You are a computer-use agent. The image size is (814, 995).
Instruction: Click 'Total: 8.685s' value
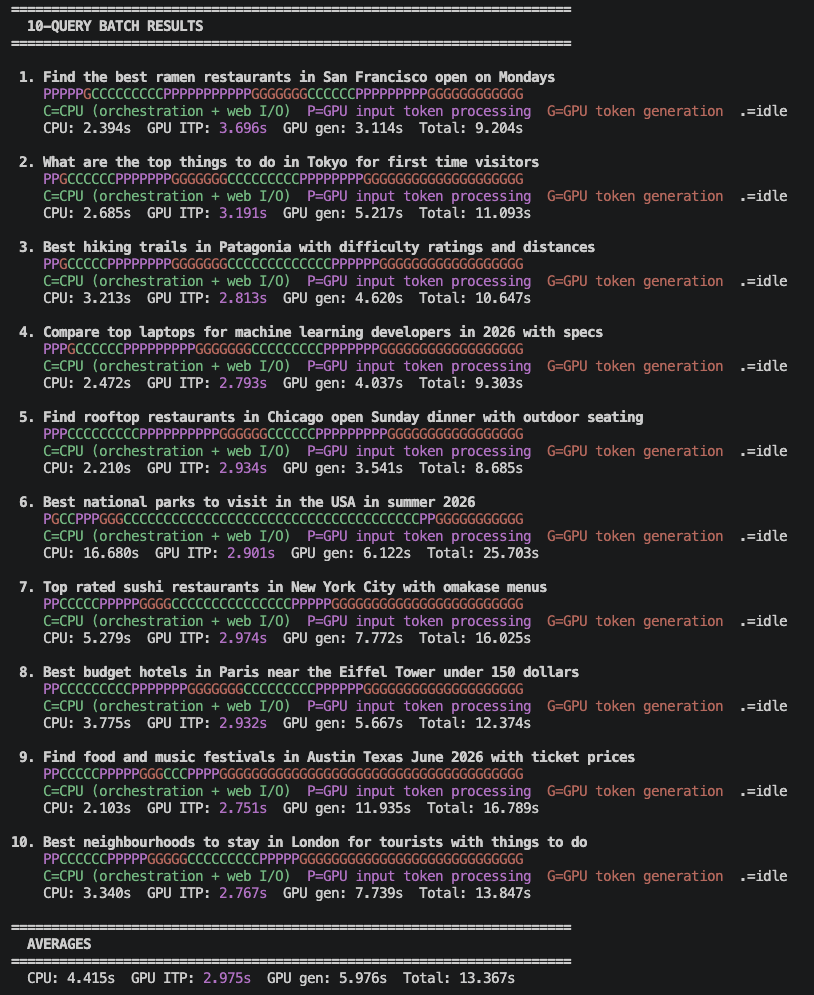[471, 468]
